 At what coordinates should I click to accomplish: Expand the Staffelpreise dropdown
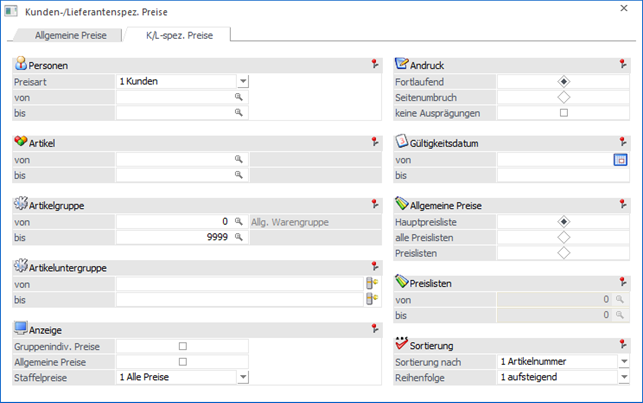point(242,377)
